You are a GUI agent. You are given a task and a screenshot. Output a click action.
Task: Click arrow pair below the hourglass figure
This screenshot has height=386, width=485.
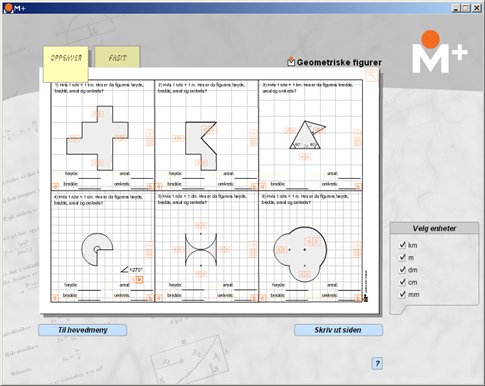[201, 274]
